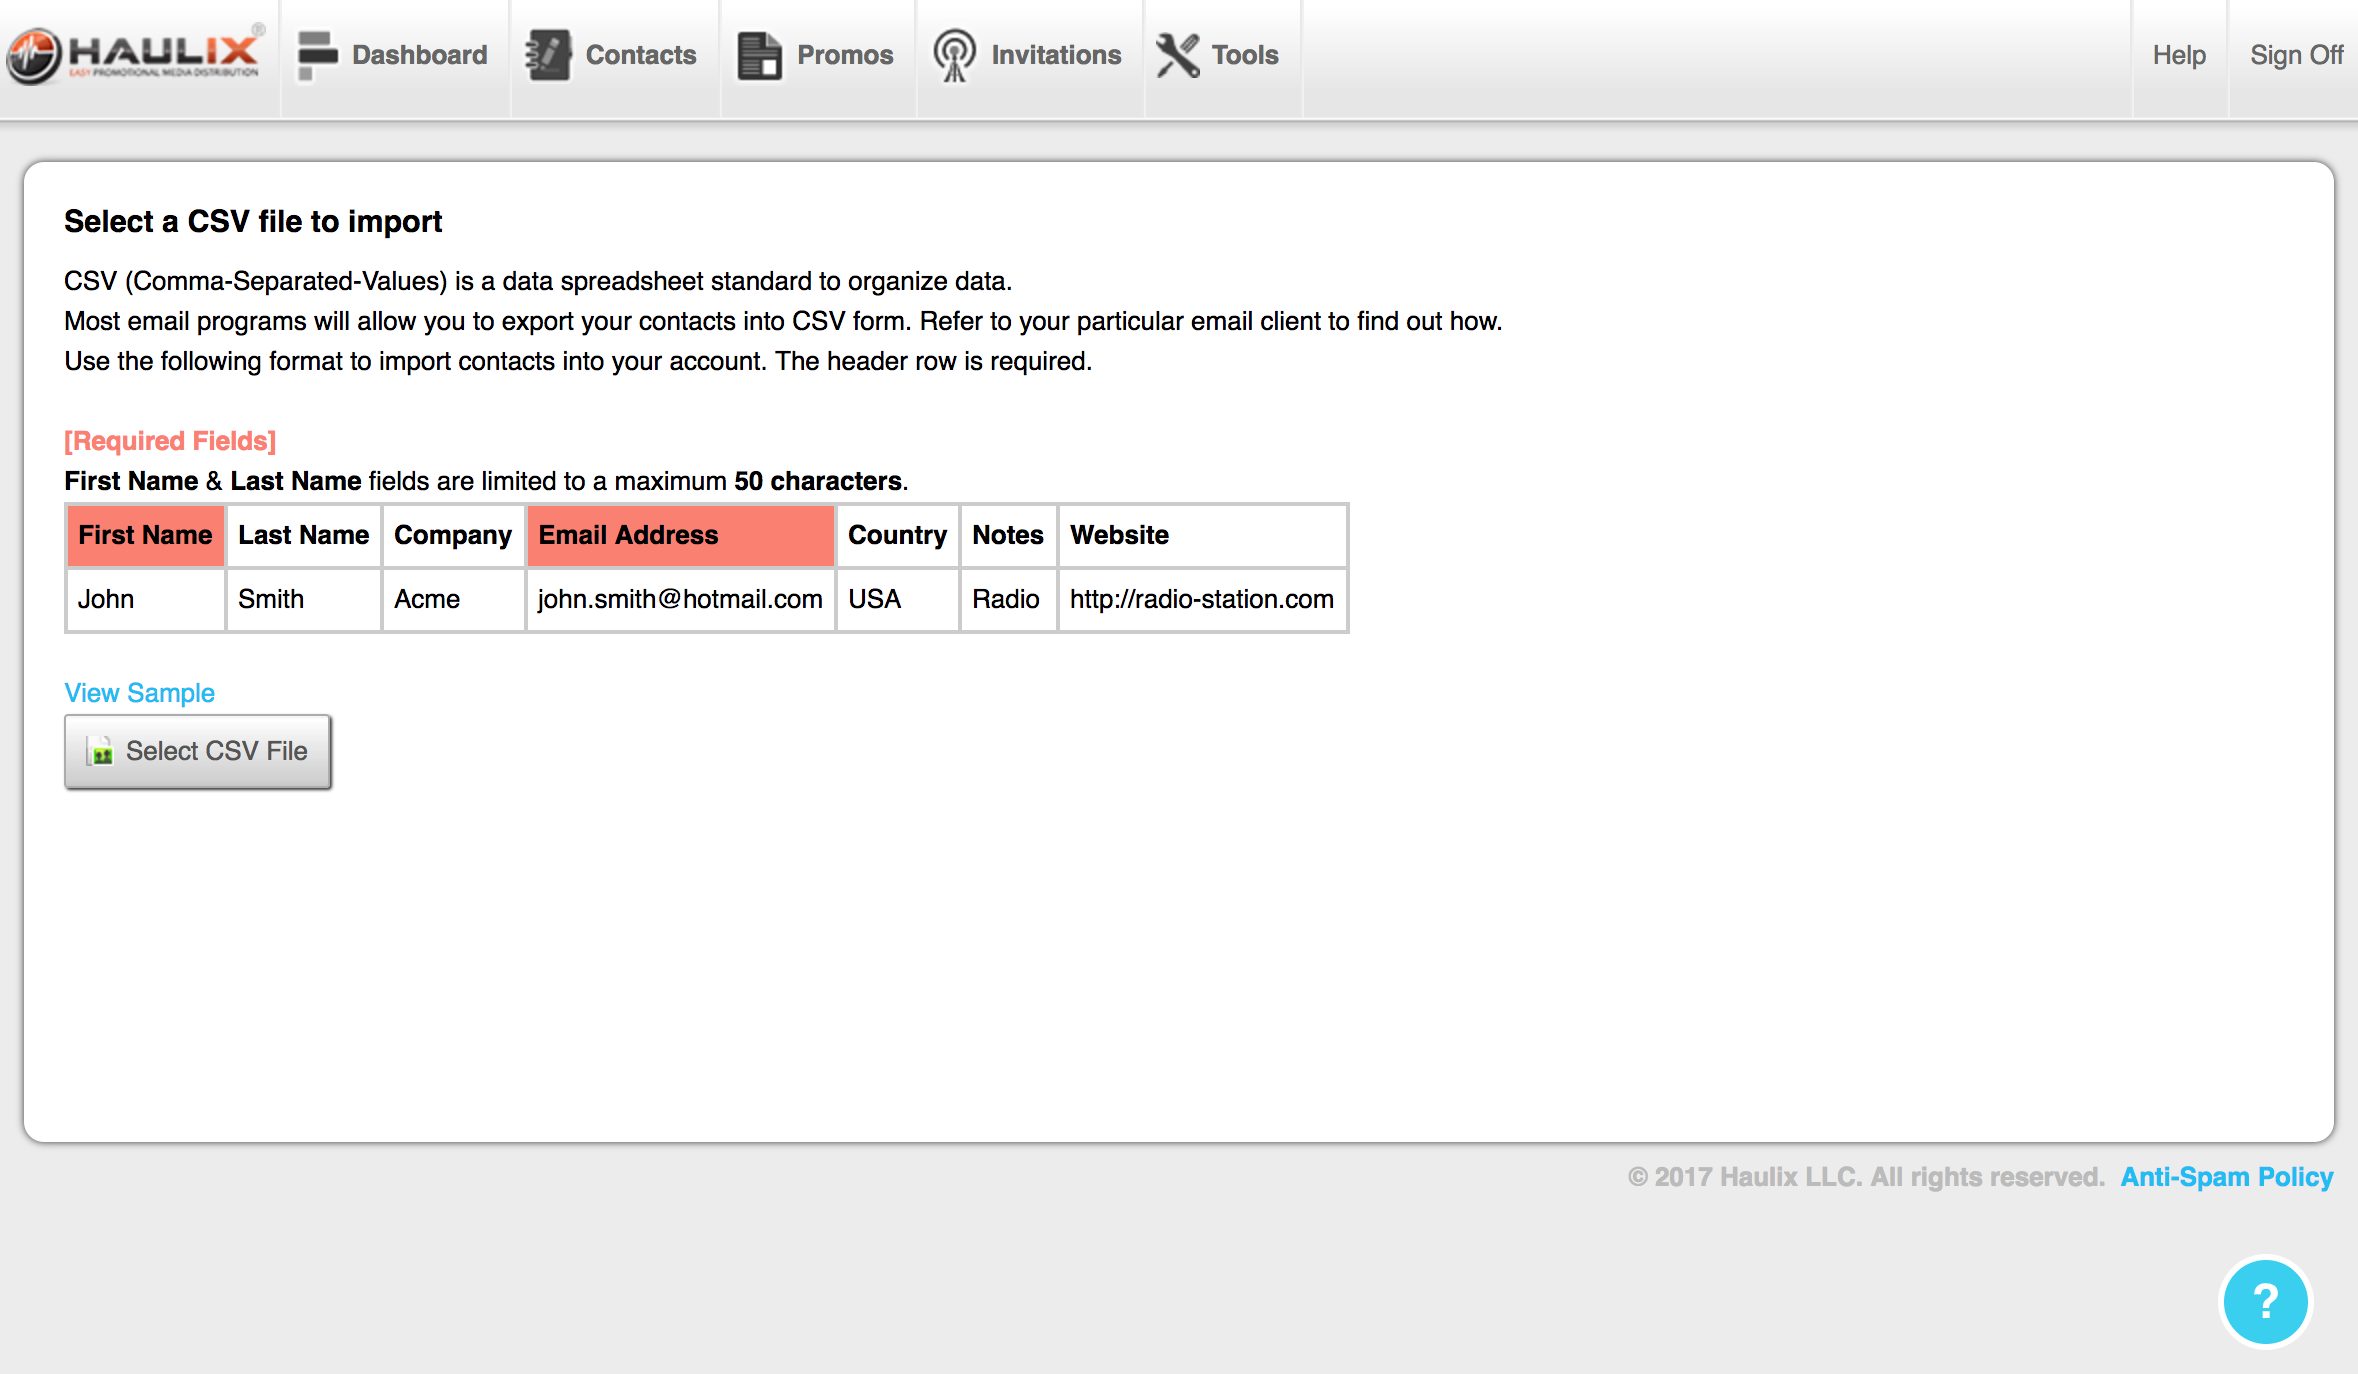Image resolution: width=2358 pixels, height=1374 pixels.
Task: Click the USA sample cell
Action: [x=897, y=599]
